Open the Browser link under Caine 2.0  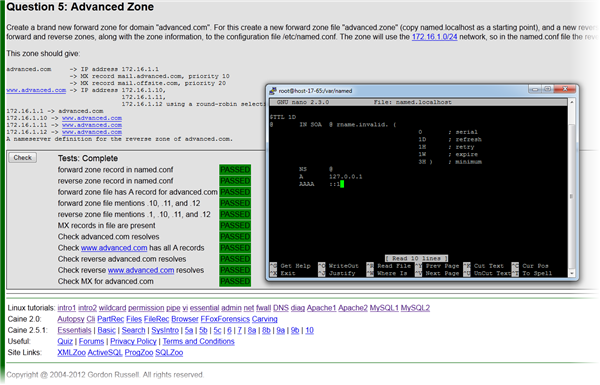[185, 319]
